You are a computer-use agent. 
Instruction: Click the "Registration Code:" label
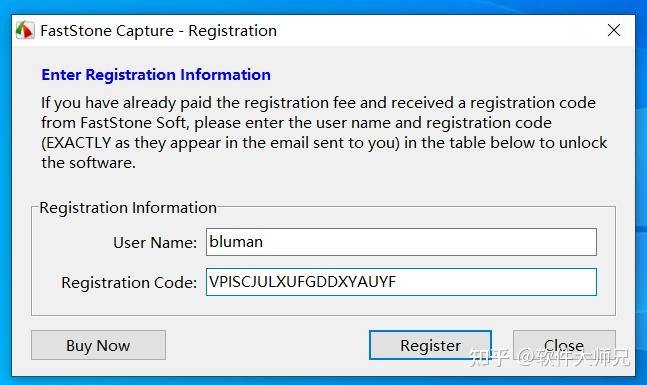tap(129, 283)
